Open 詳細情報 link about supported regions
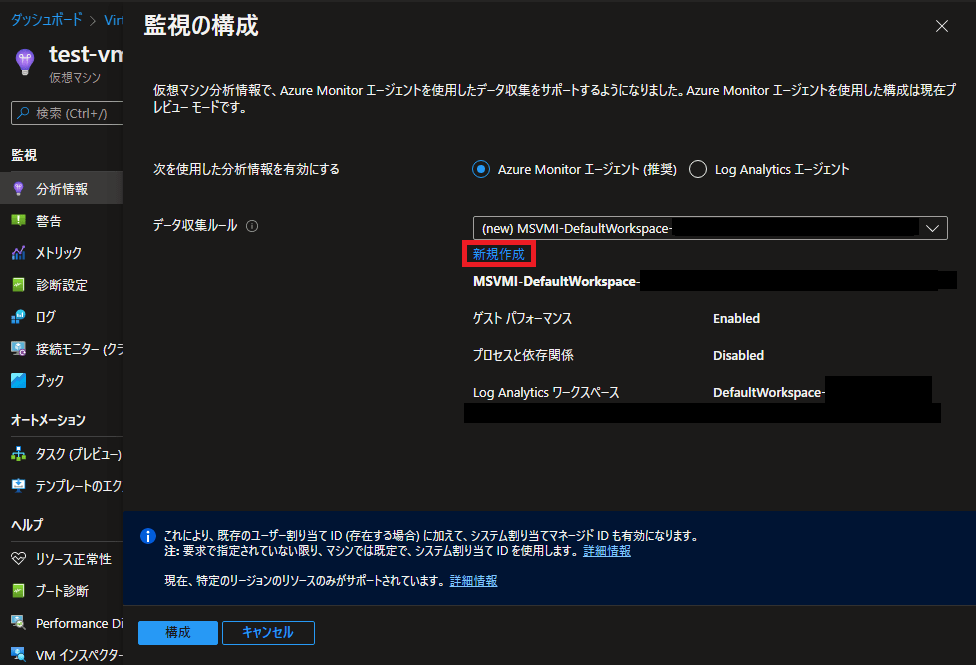Viewport: 976px width, 665px height. click(474, 581)
